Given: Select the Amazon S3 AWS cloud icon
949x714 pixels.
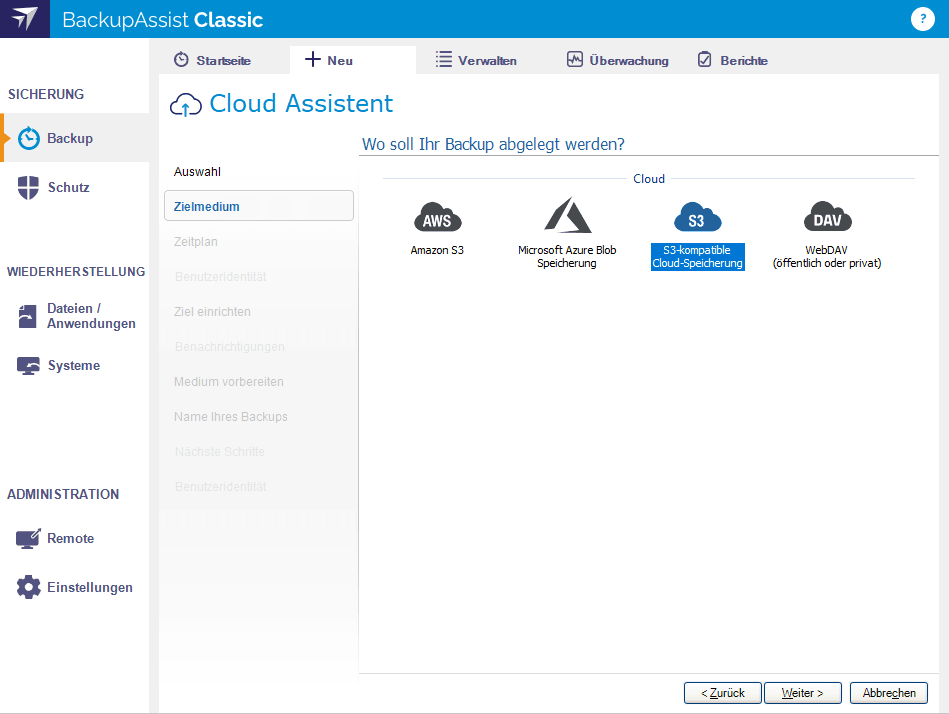Looking at the screenshot, I should 438,218.
